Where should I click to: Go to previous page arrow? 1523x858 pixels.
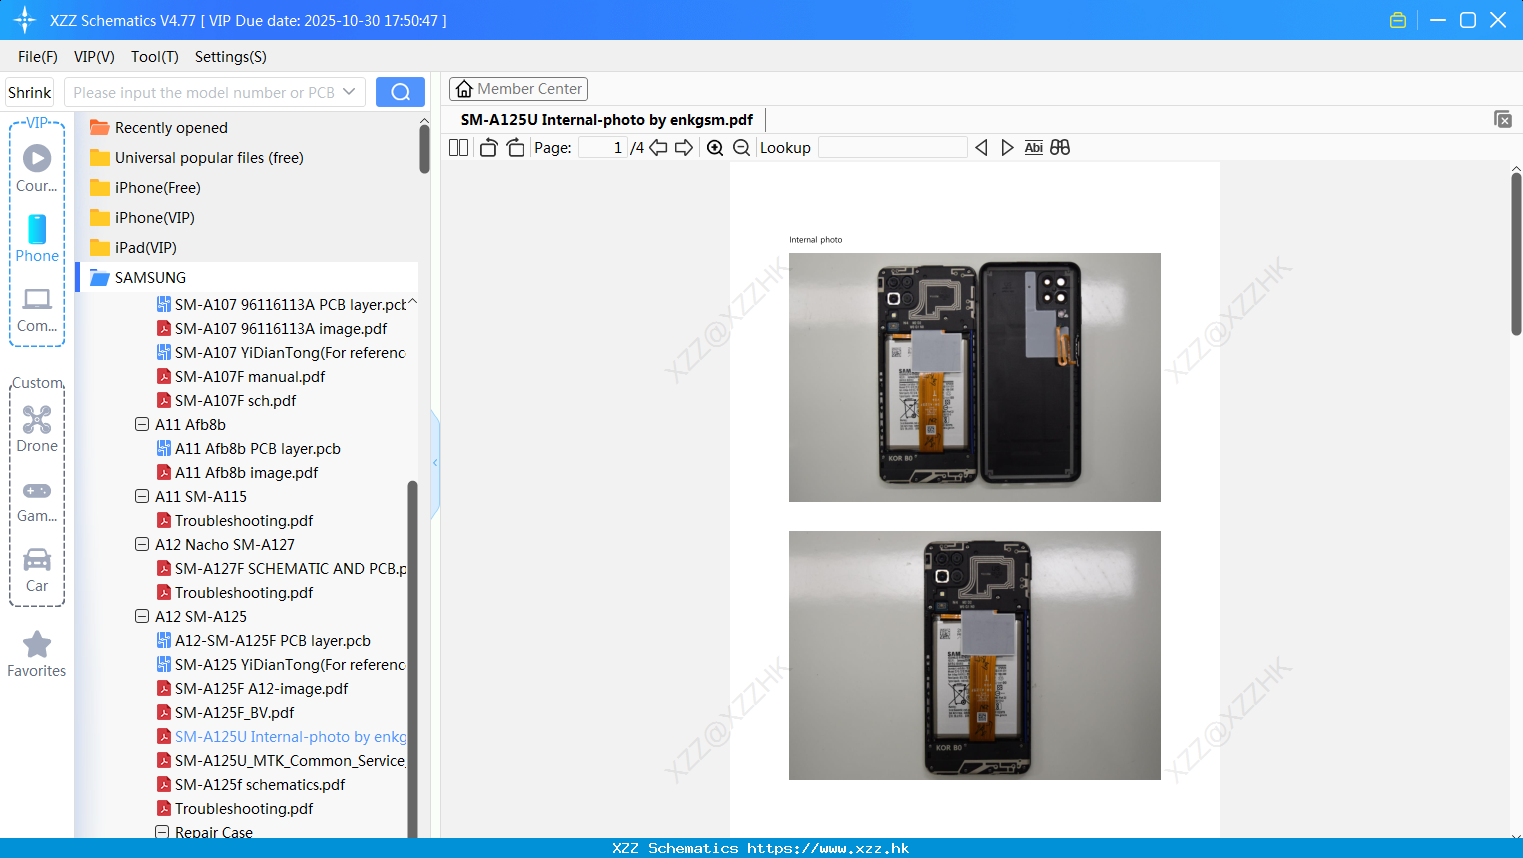[658, 147]
